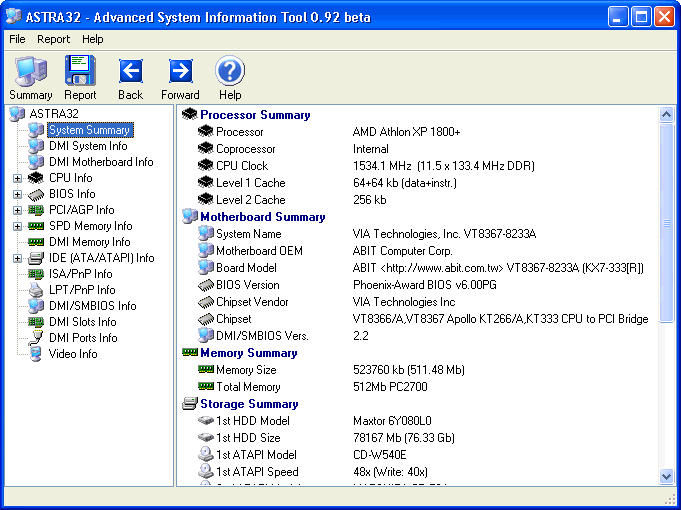Click the Storage Summary heading
This screenshot has width=681, height=510.
click(x=249, y=404)
